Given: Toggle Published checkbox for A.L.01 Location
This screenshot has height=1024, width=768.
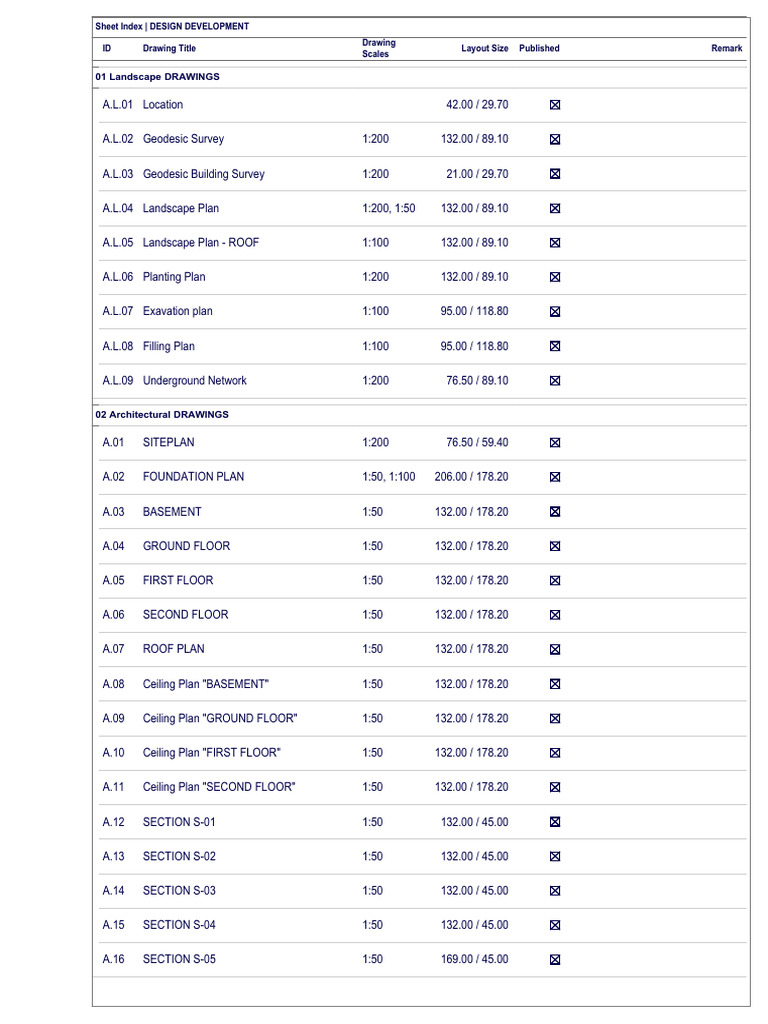Looking at the screenshot, I should (x=555, y=104).
